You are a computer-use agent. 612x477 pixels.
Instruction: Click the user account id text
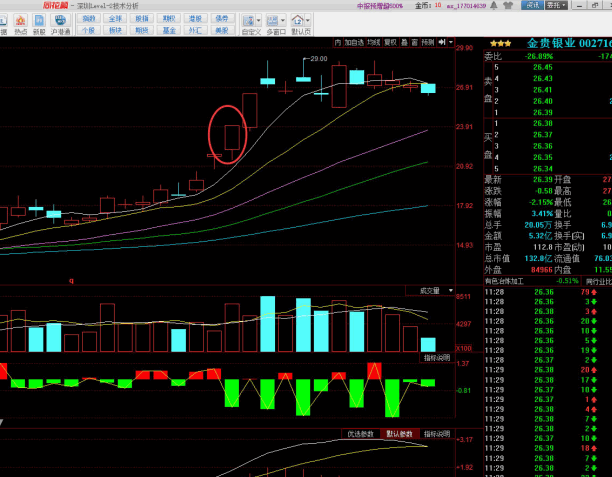pos(466,5)
